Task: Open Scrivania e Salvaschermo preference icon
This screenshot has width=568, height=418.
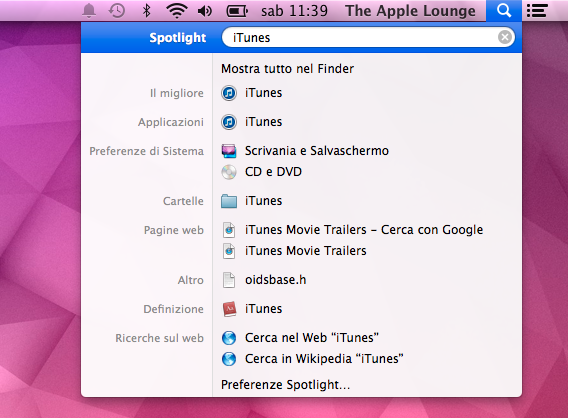Action: coord(229,151)
